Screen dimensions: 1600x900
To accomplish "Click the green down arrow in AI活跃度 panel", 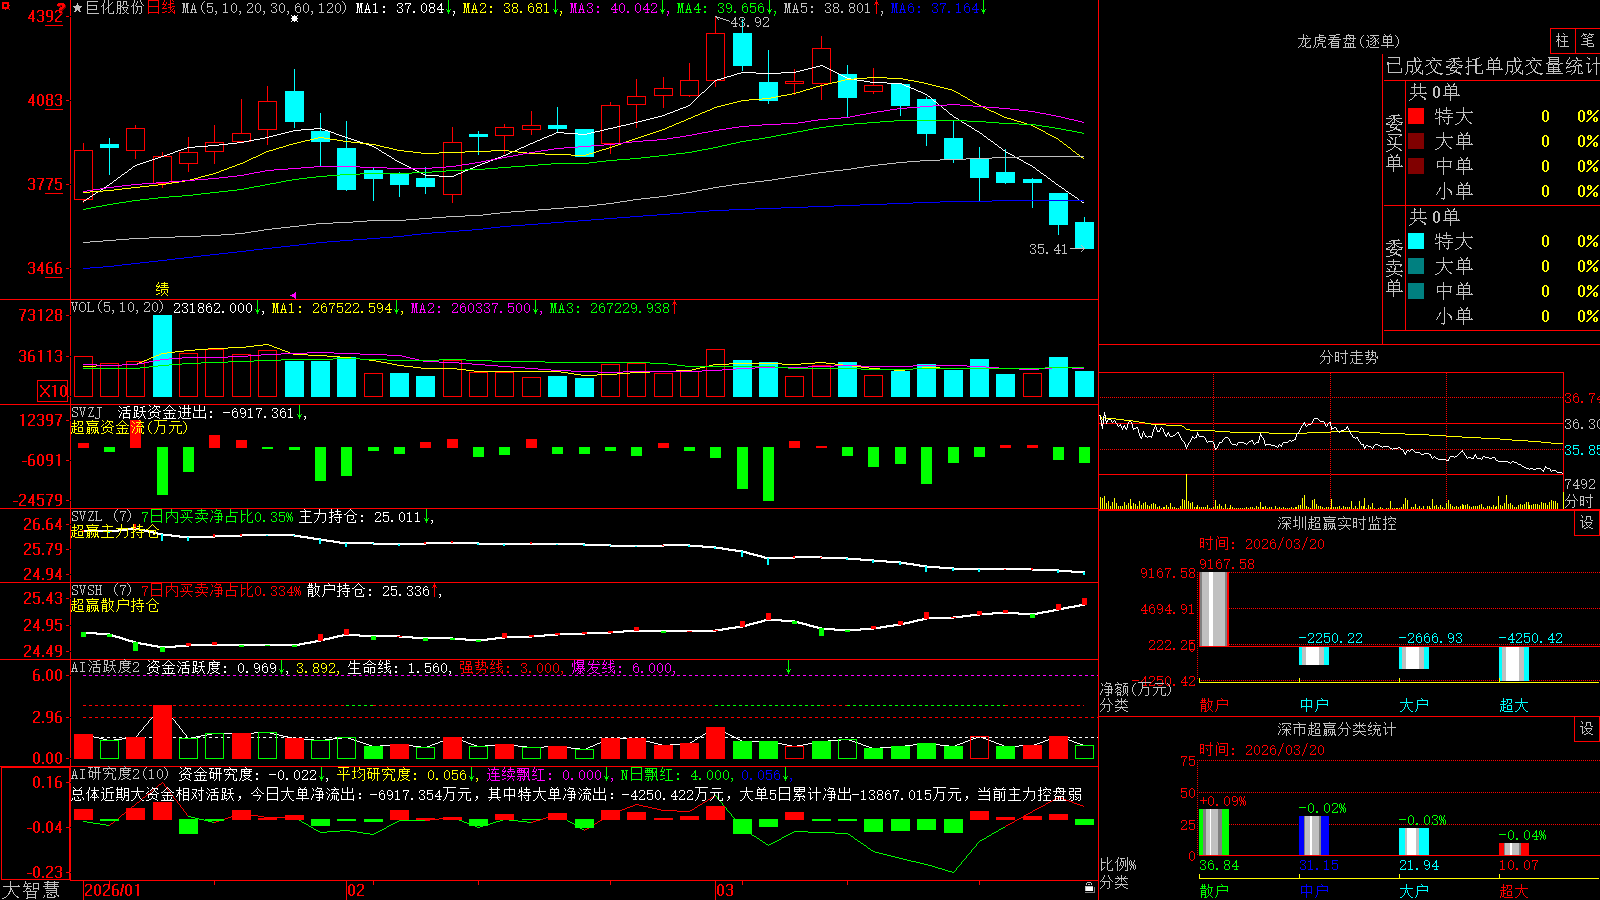I will 788,667.
